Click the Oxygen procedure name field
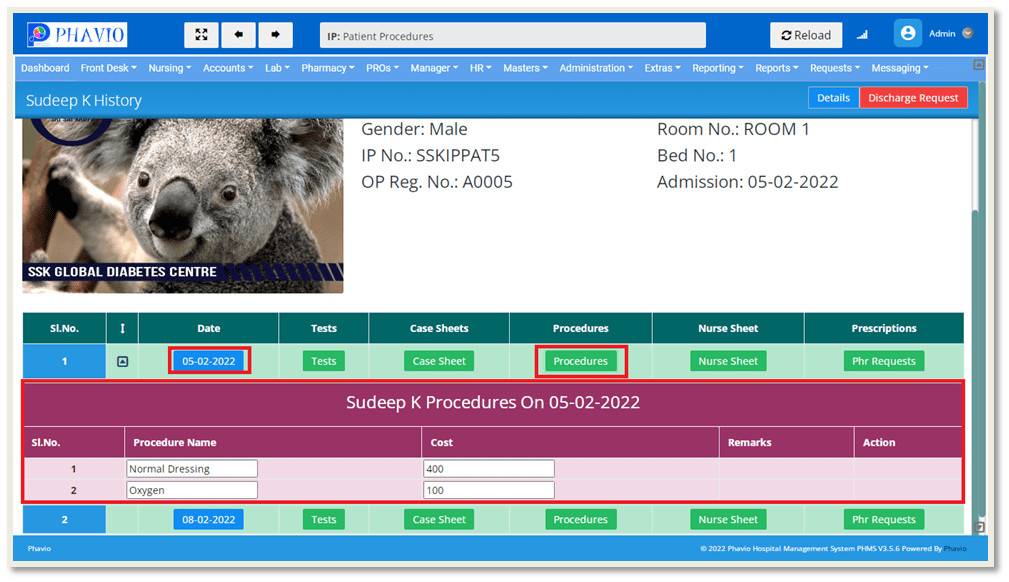Viewport: 1009px width, 582px height. pos(192,490)
